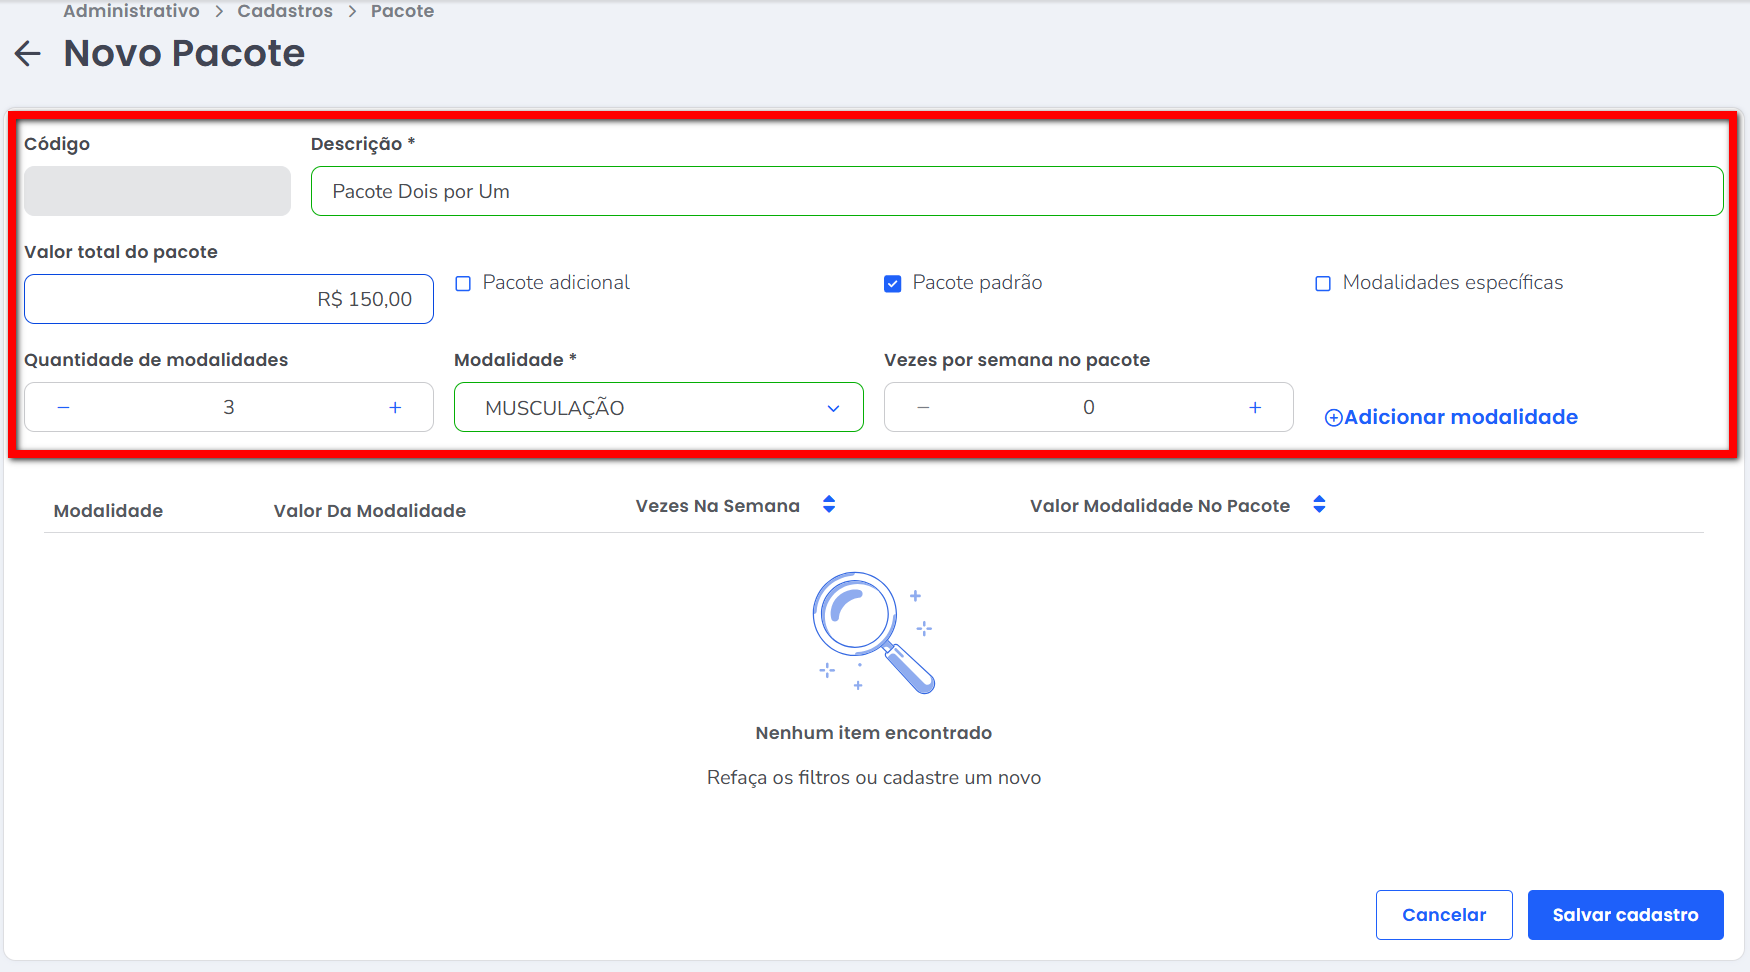Focus the Descrição text field
Viewport: 1750px width, 972px height.
pos(1016,191)
